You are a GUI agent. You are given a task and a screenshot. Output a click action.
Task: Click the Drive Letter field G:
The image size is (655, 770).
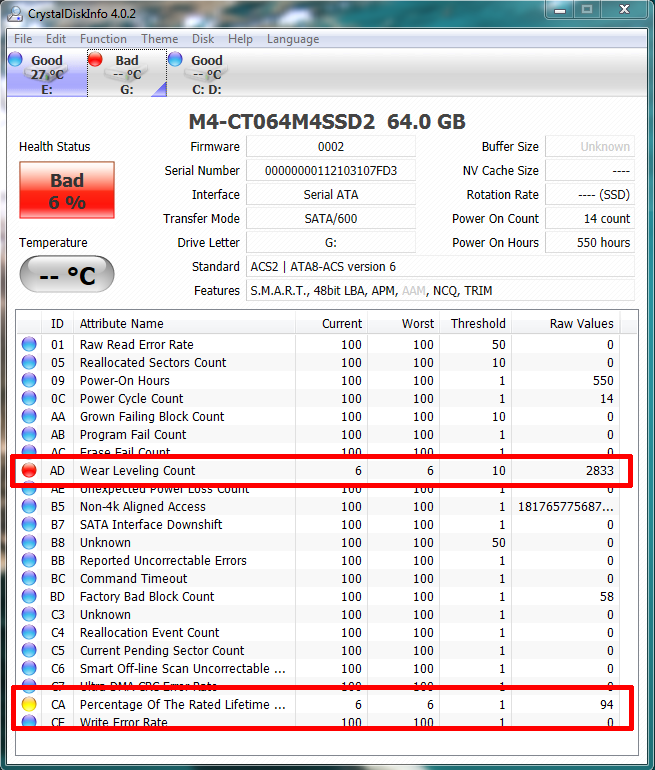click(x=331, y=243)
